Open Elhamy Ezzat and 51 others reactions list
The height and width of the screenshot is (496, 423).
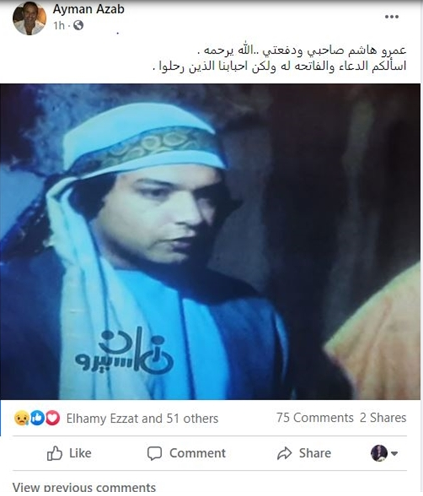[x=142, y=418]
